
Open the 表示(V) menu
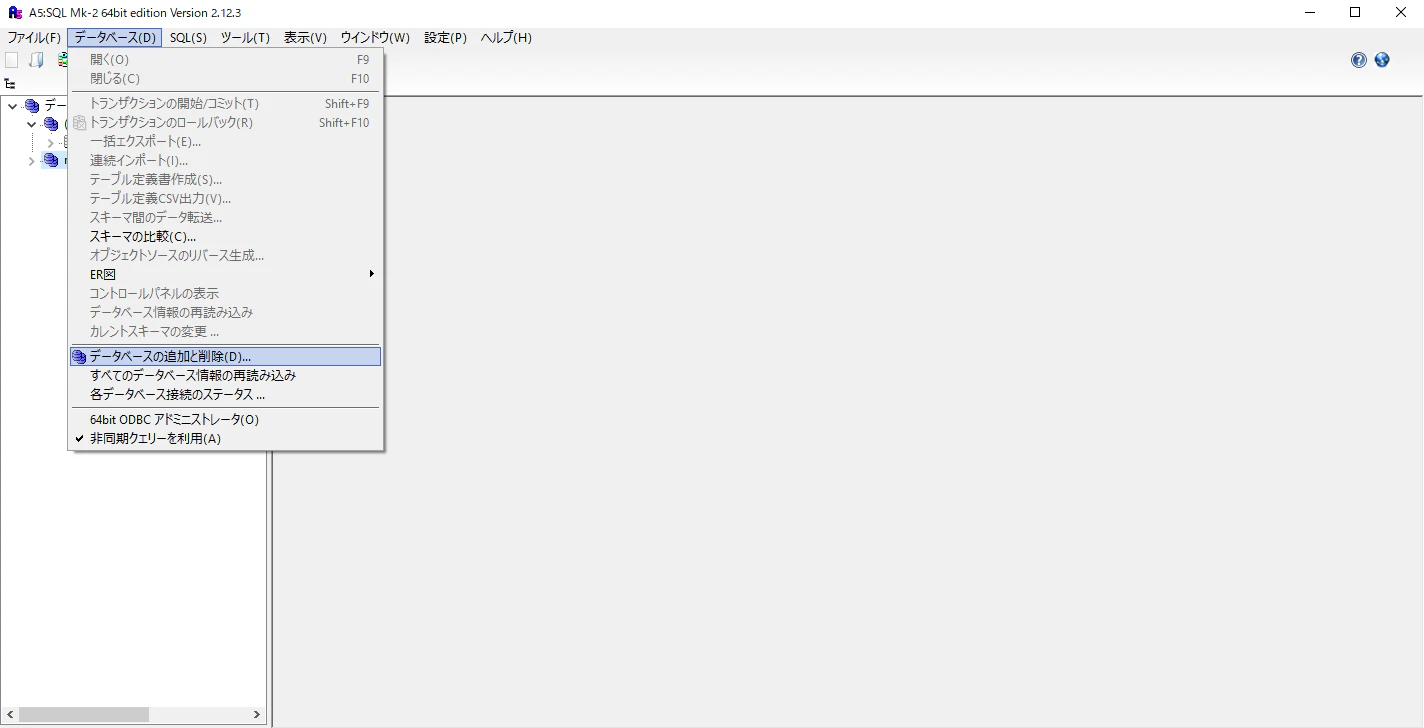[305, 38]
